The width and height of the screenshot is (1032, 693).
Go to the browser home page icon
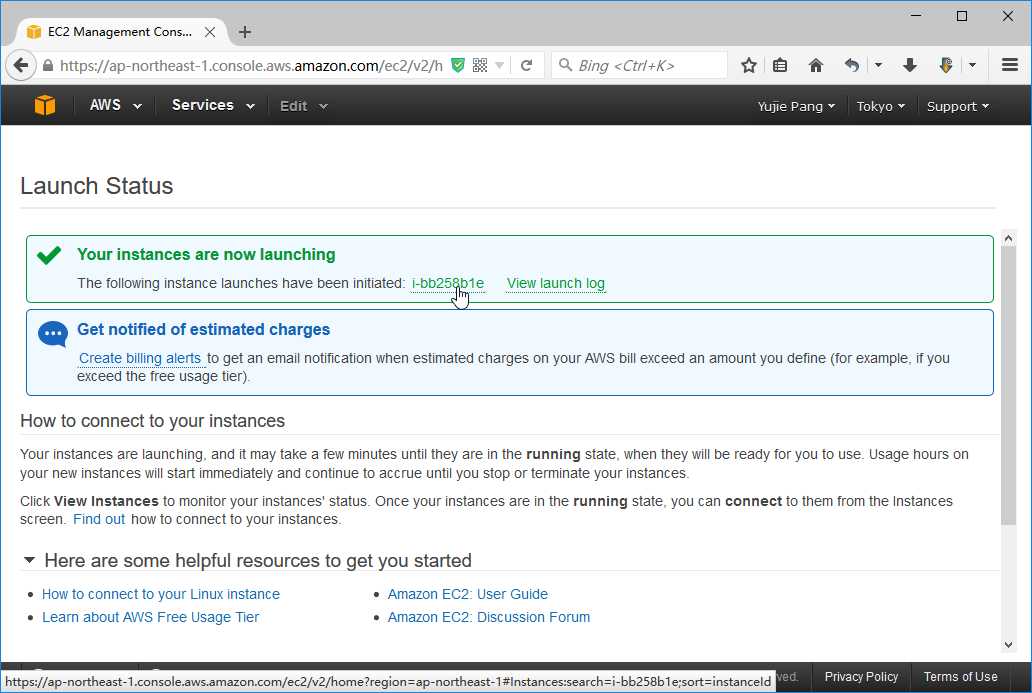pyautogui.click(x=815, y=65)
